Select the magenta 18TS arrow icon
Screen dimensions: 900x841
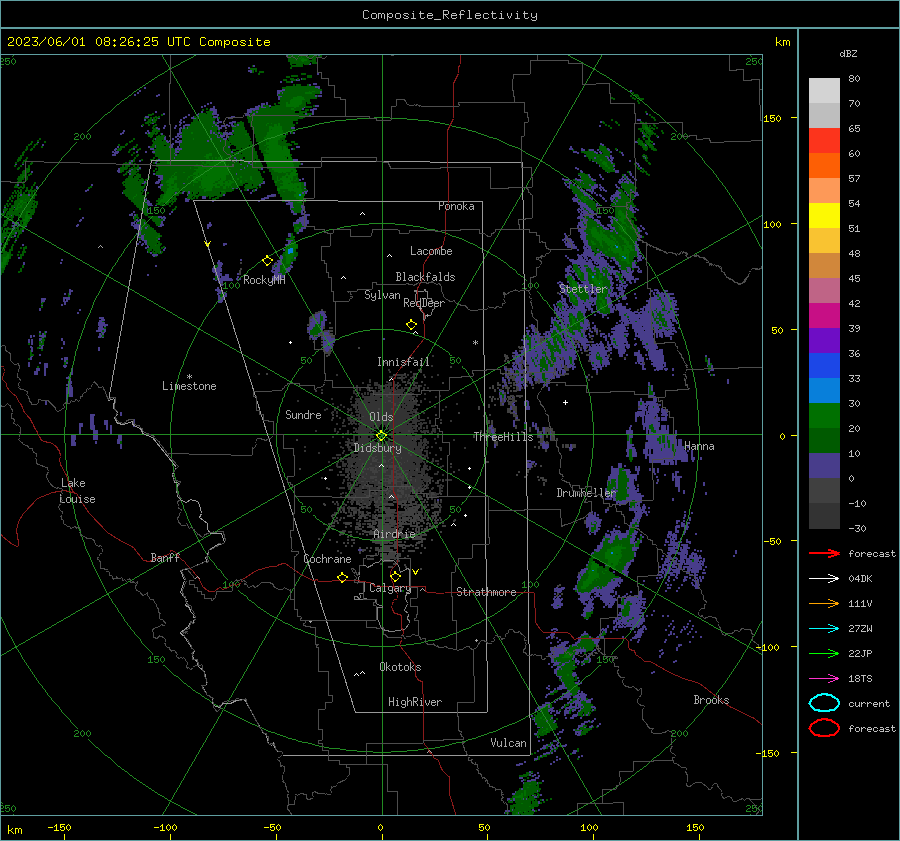tap(824, 679)
